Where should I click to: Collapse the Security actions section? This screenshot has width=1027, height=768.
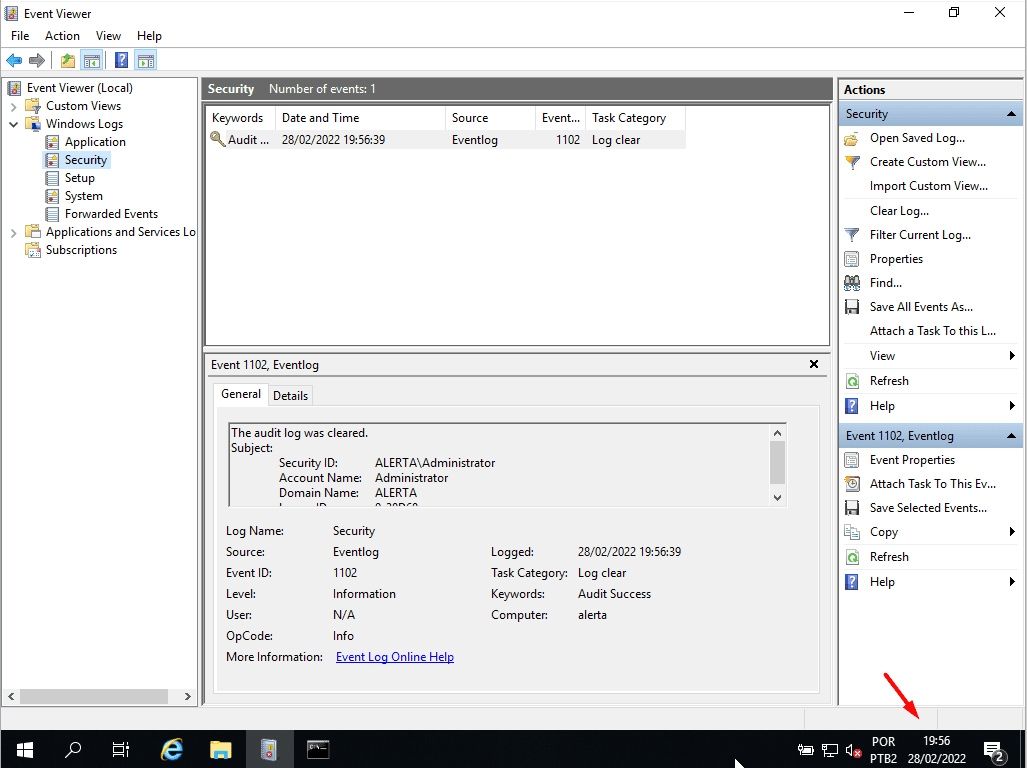pyautogui.click(x=1011, y=114)
